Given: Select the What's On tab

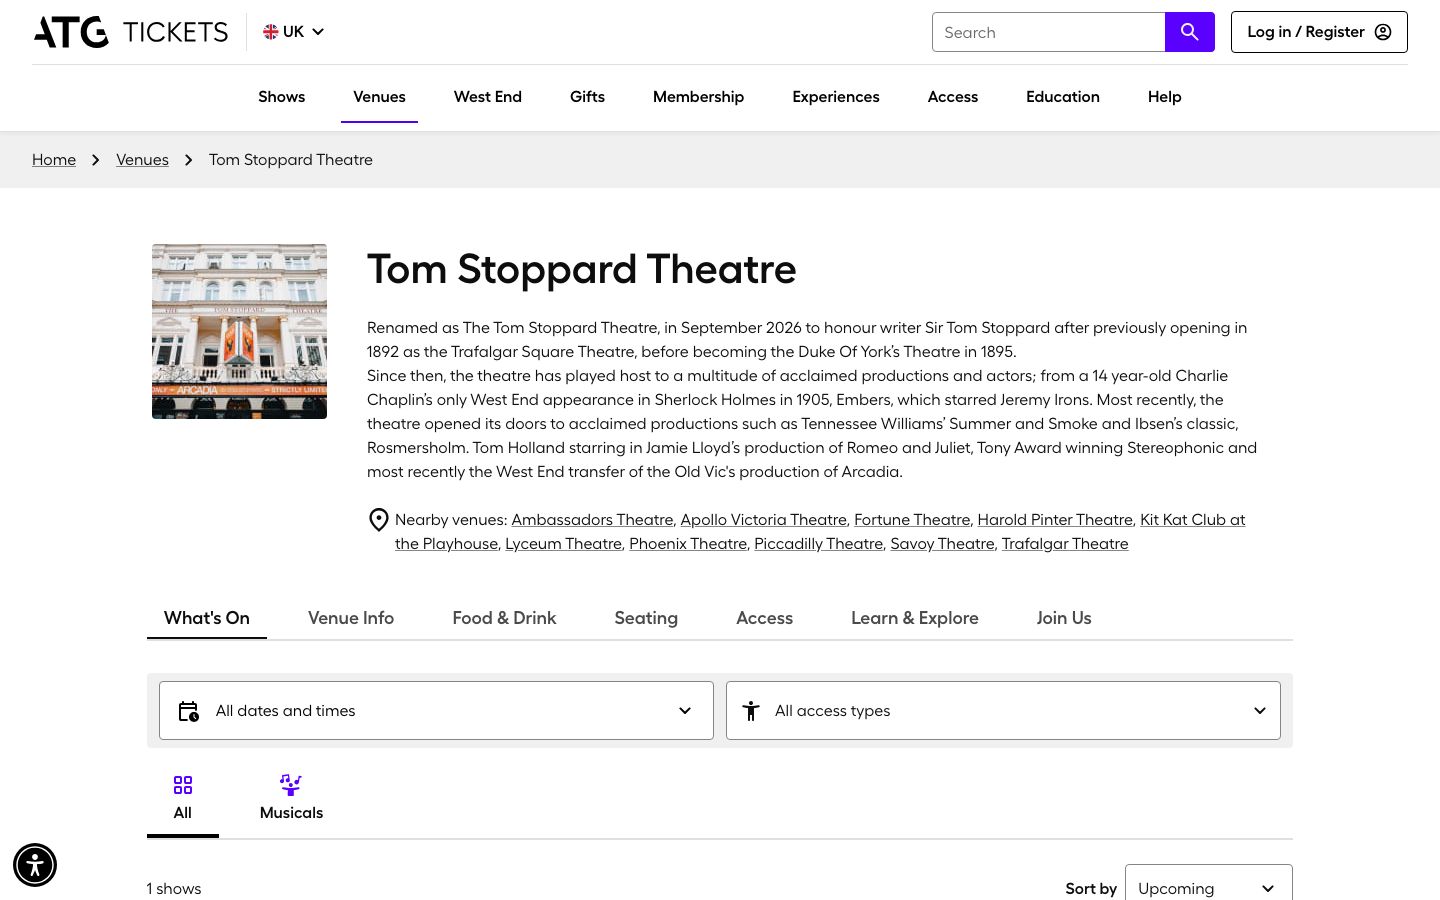Looking at the screenshot, I should (207, 618).
